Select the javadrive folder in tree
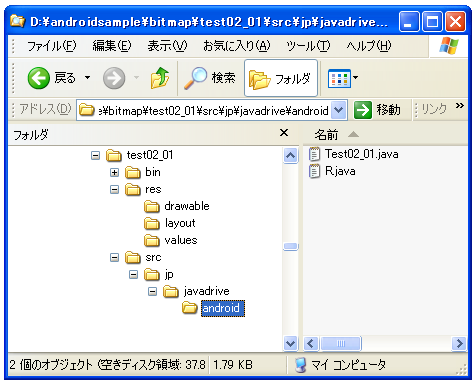Viewport: 475px width, 383px height. click(x=206, y=291)
